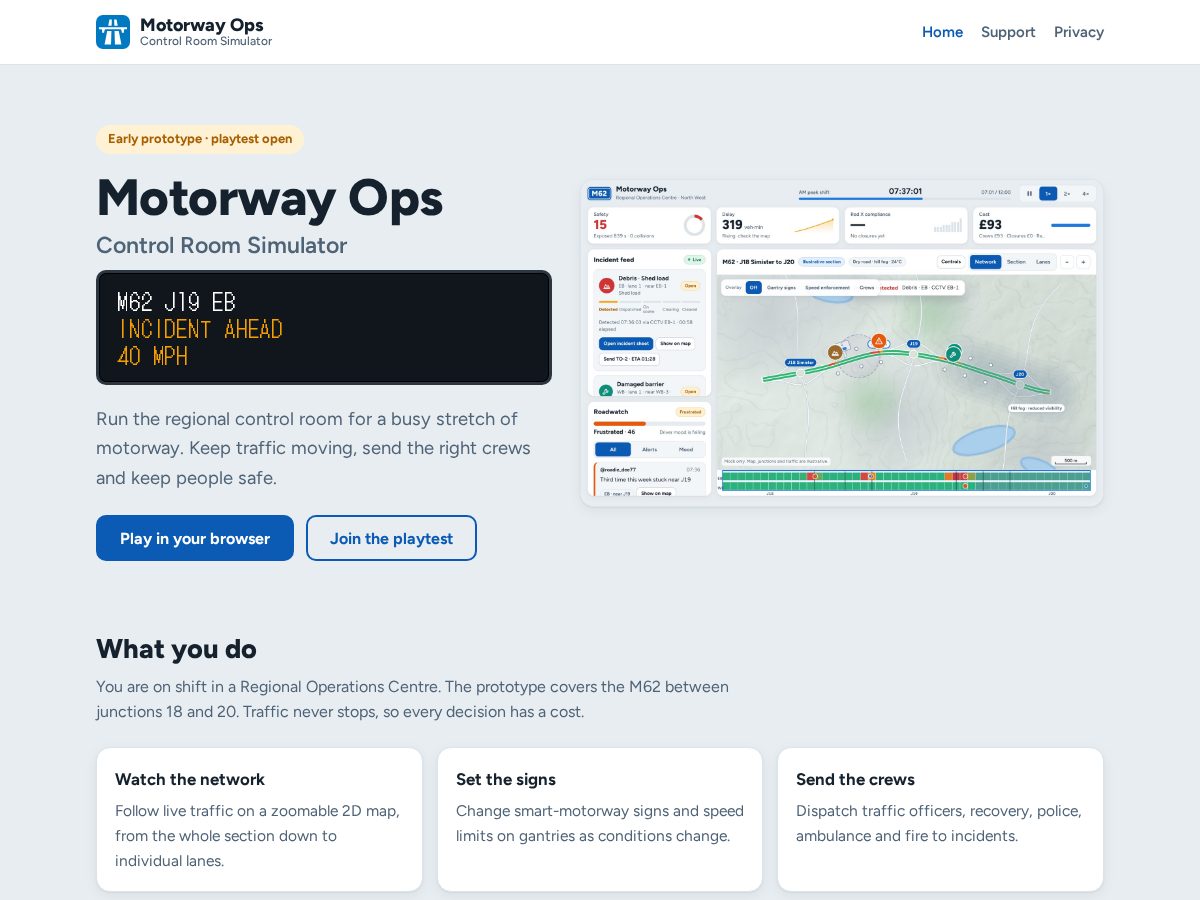Go to the Privacy page

(1079, 32)
